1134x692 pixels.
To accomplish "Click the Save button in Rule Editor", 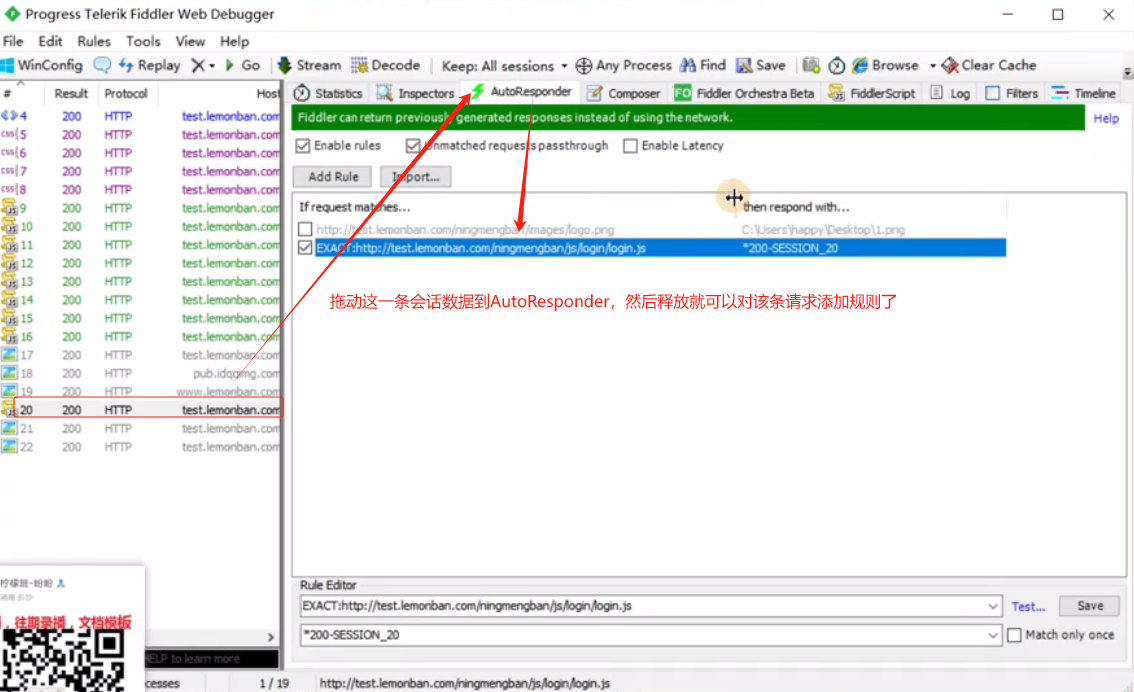I will (1089, 606).
